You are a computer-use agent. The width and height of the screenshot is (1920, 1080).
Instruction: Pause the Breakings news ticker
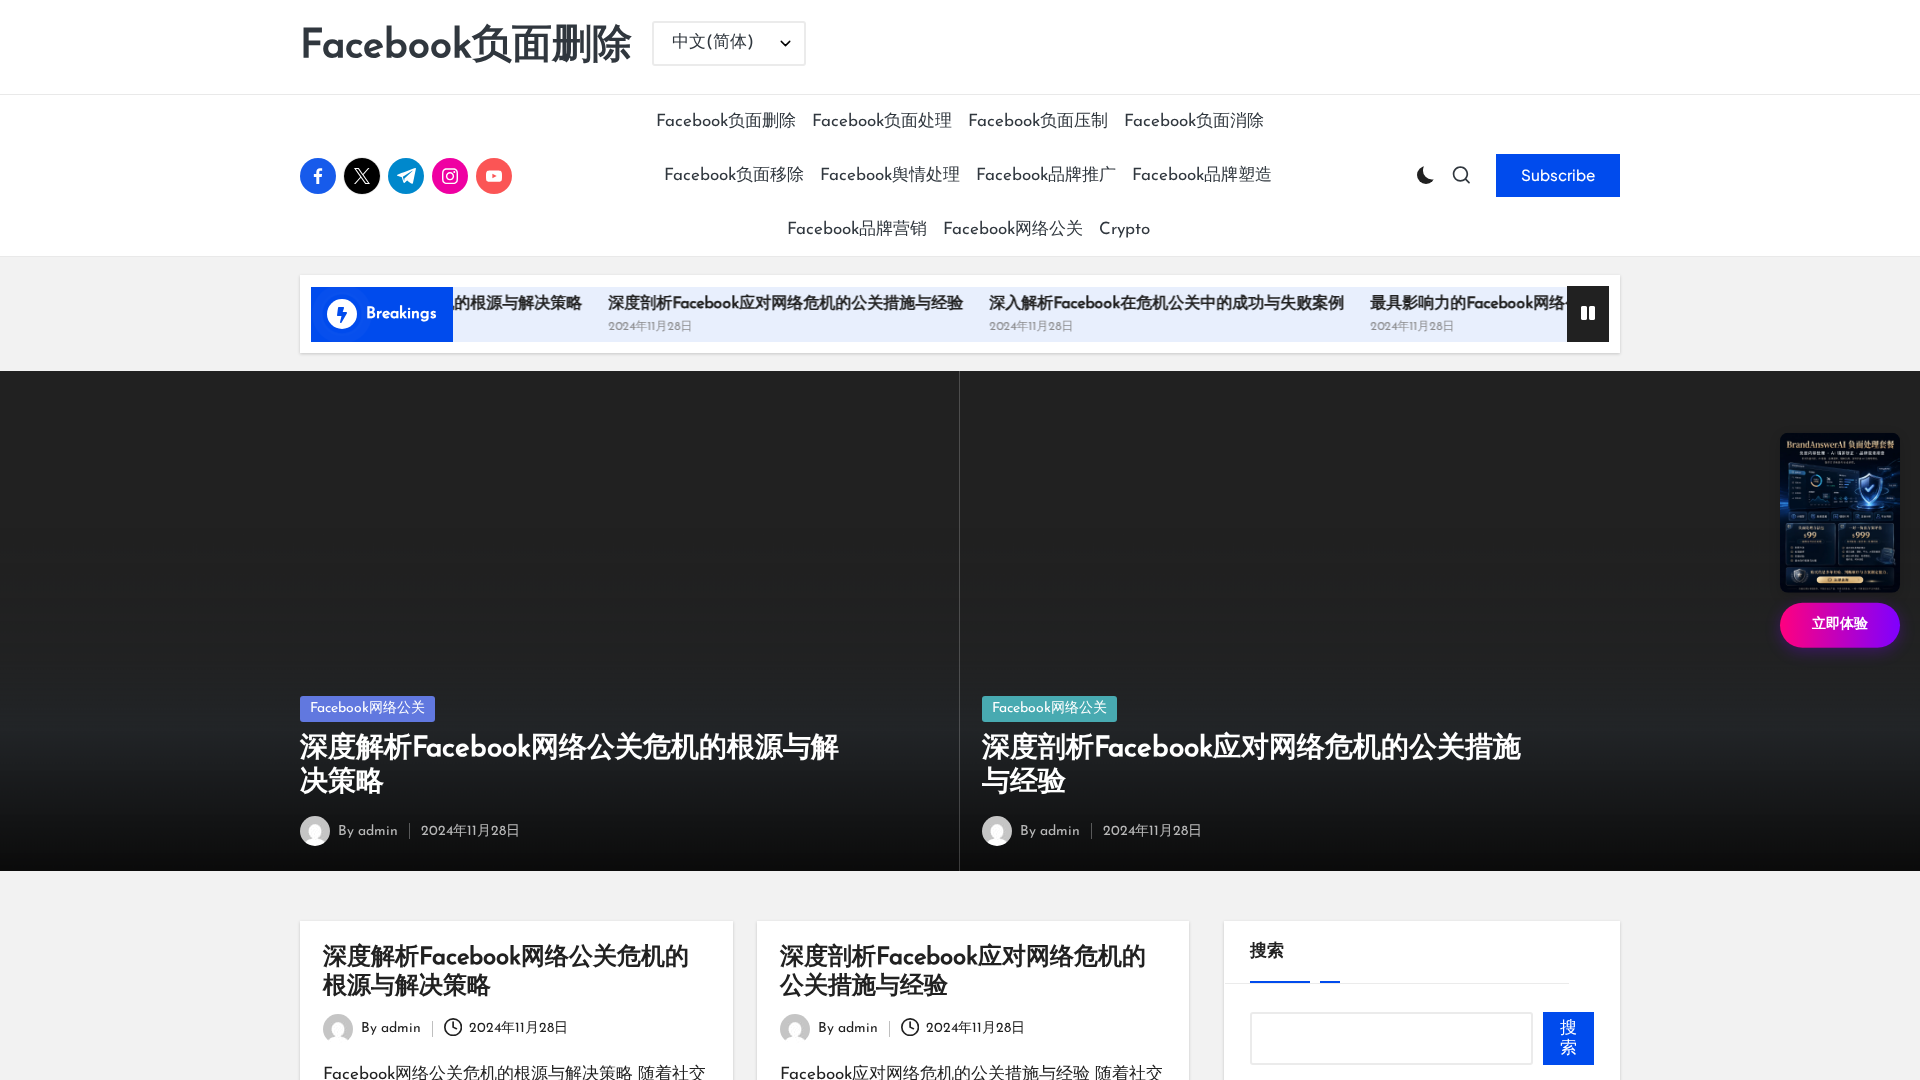1588,314
